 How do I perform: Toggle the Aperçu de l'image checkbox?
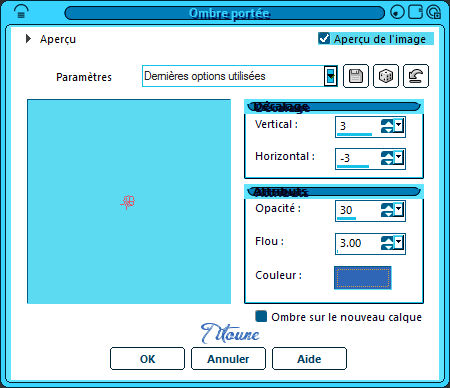click(x=324, y=38)
